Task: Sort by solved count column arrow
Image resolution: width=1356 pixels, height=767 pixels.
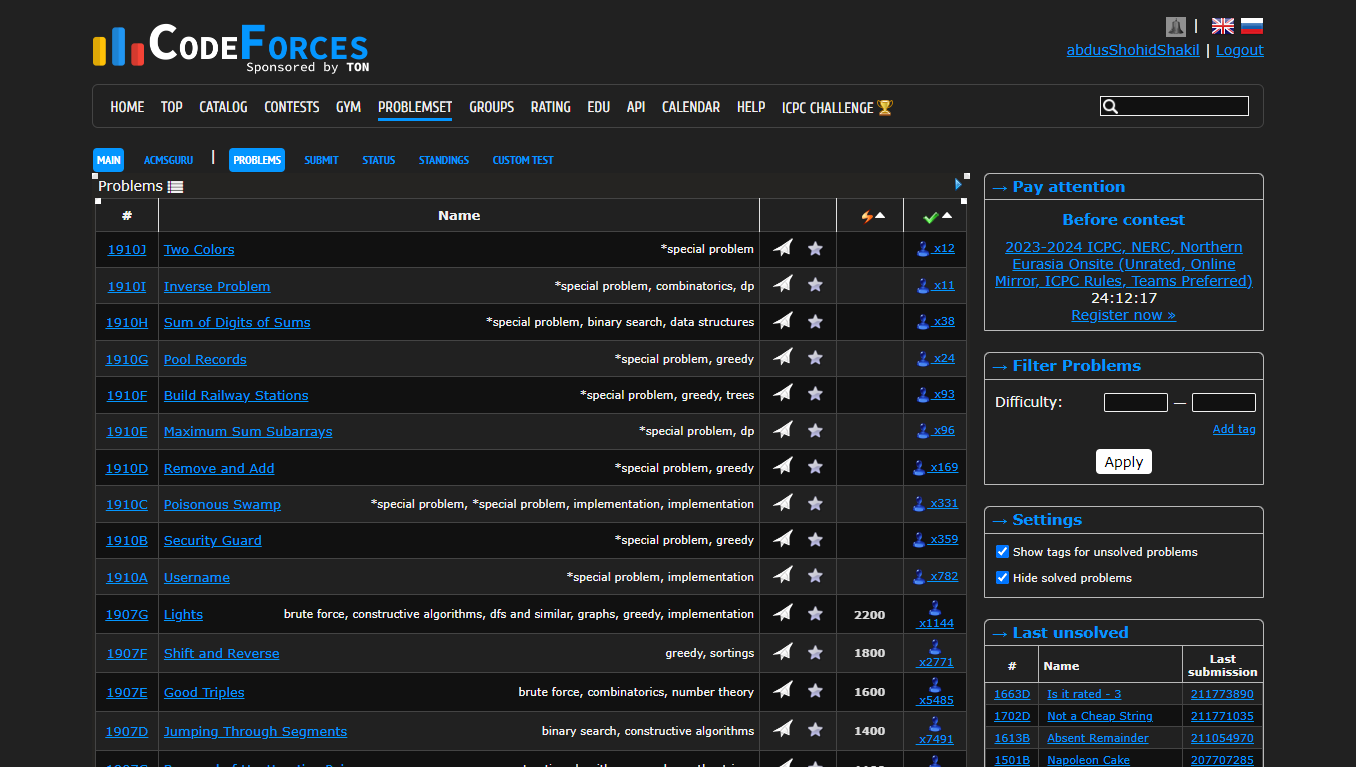Action: (947, 215)
